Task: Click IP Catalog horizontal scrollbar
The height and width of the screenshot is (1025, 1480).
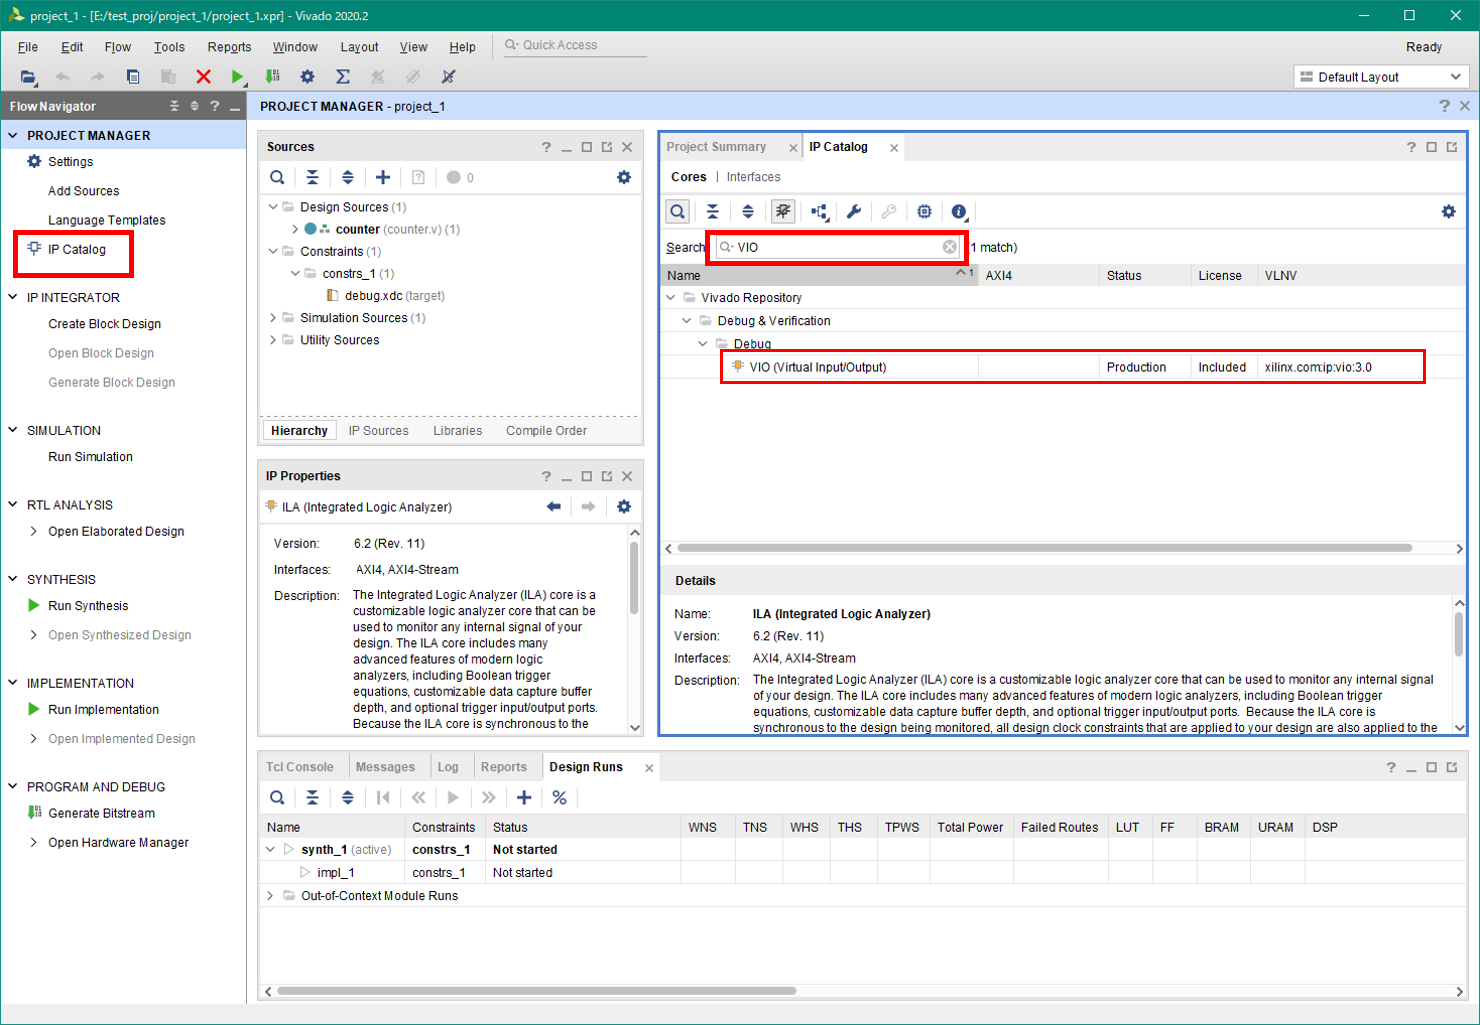Action: pyautogui.click(x=1045, y=548)
